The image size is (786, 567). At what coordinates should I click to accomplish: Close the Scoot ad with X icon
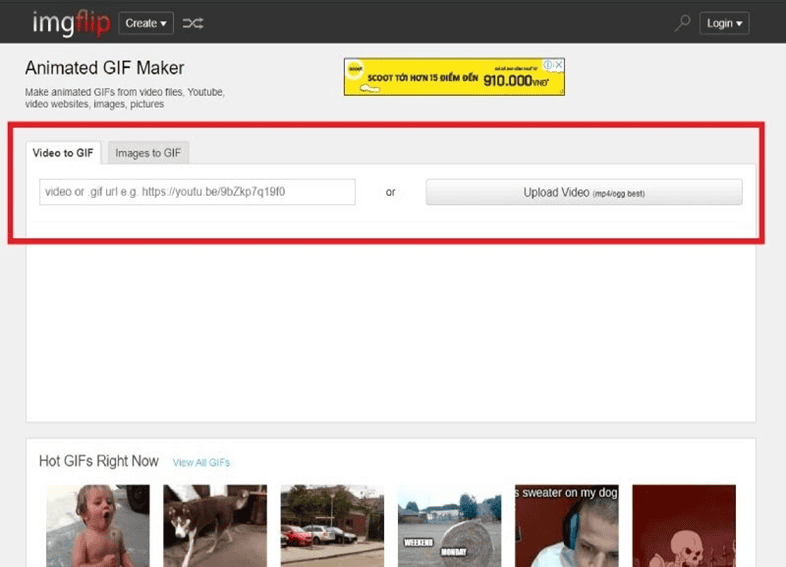coord(559,65)
